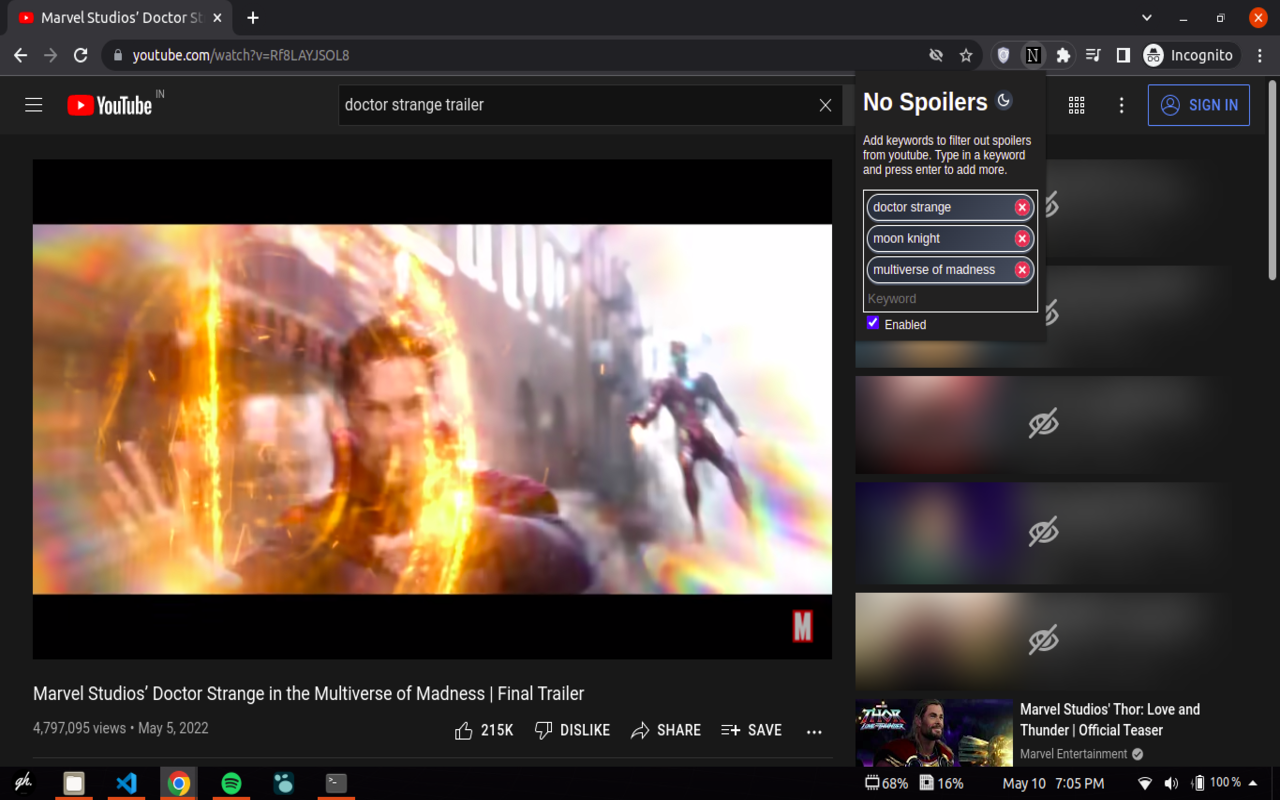
Task: Remove the moon knight keyword filter
Action: pos(1021,238)
